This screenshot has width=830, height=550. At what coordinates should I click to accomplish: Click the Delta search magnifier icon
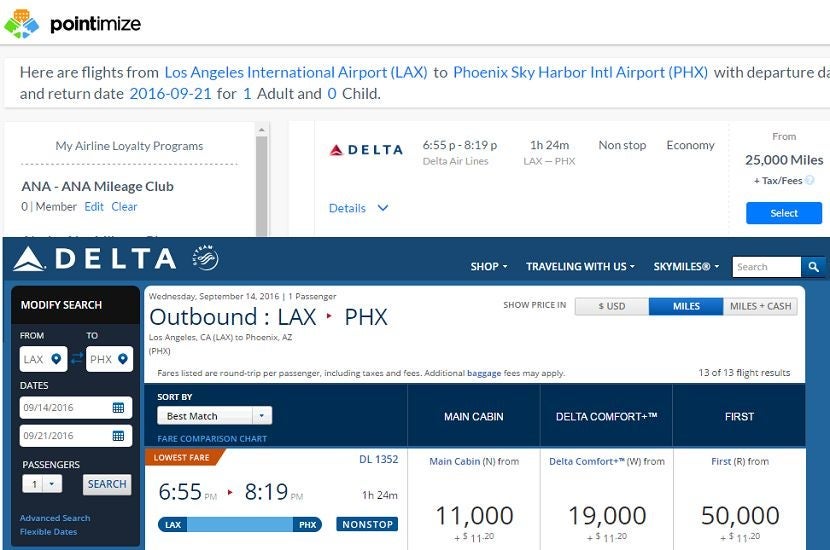pyautogui.click(x=814, y=267)
